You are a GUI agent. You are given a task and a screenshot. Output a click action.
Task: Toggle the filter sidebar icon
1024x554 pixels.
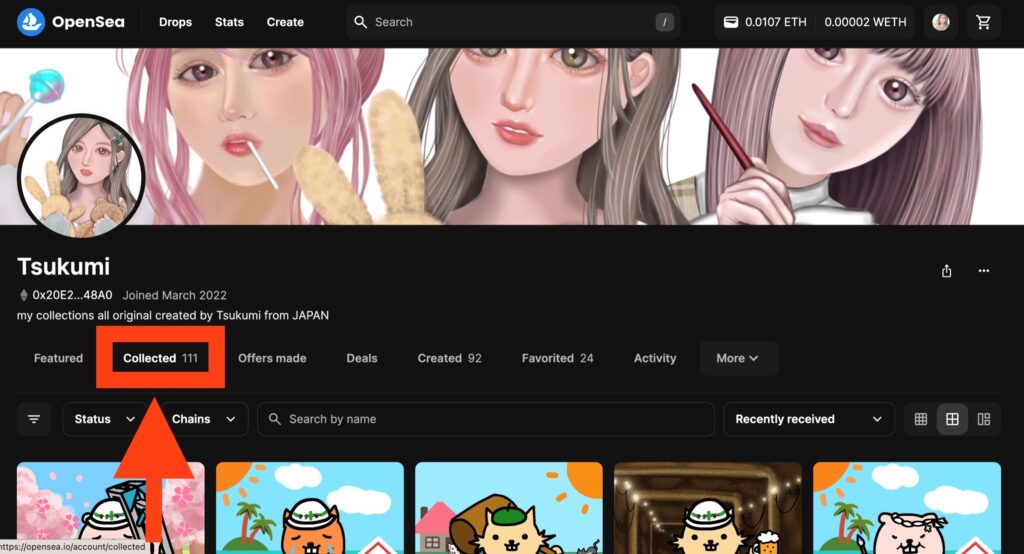coord(34,419)
